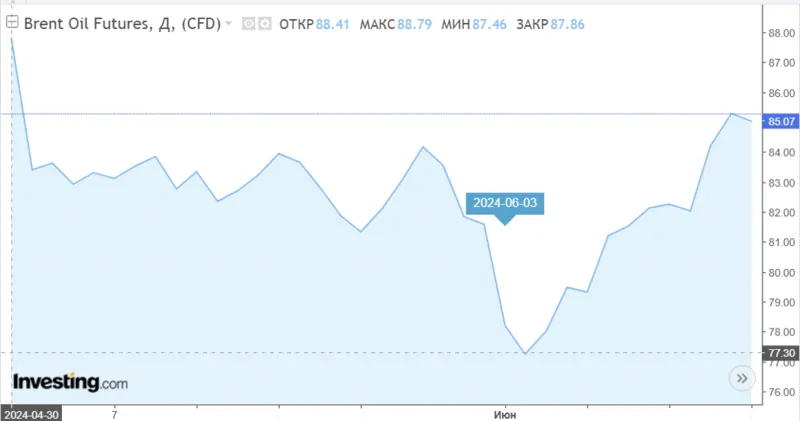This screenshot has width=800, height=421.
Task: Open the Investing.com logo link
Action: [x=70, y=382]
